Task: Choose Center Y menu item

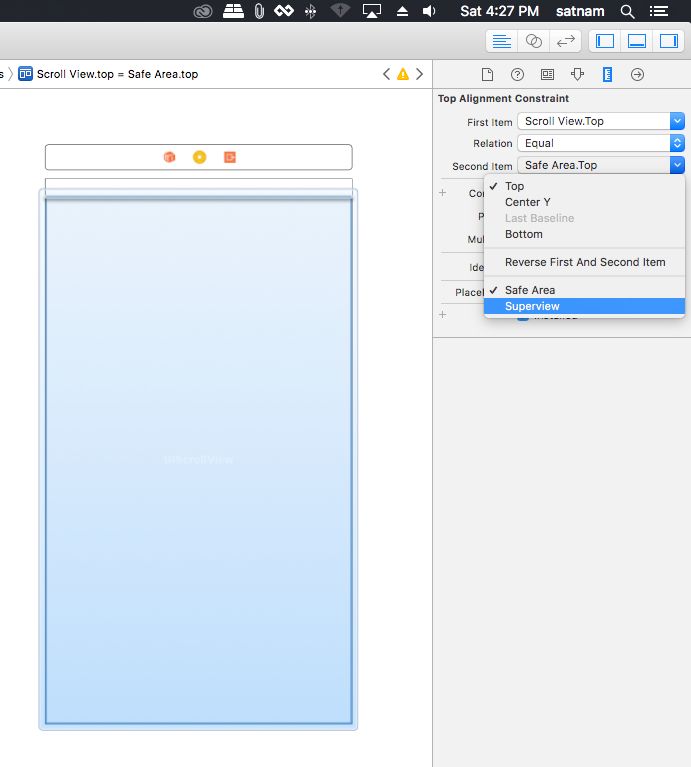Action: point(584,202)
